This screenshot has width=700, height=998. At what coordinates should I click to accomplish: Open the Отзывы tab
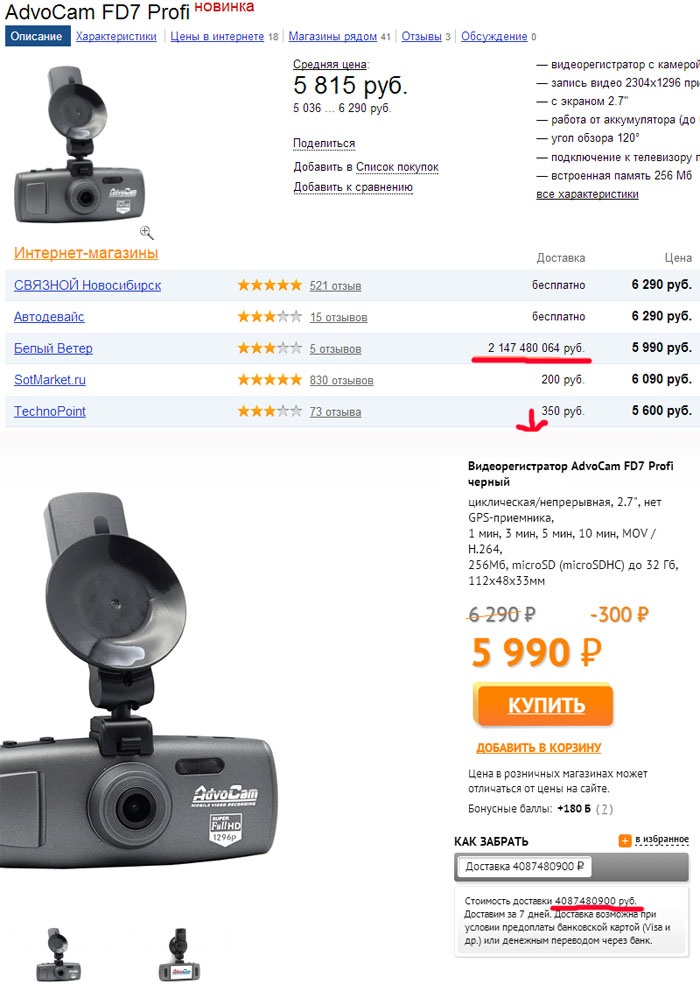click(421, 36)
